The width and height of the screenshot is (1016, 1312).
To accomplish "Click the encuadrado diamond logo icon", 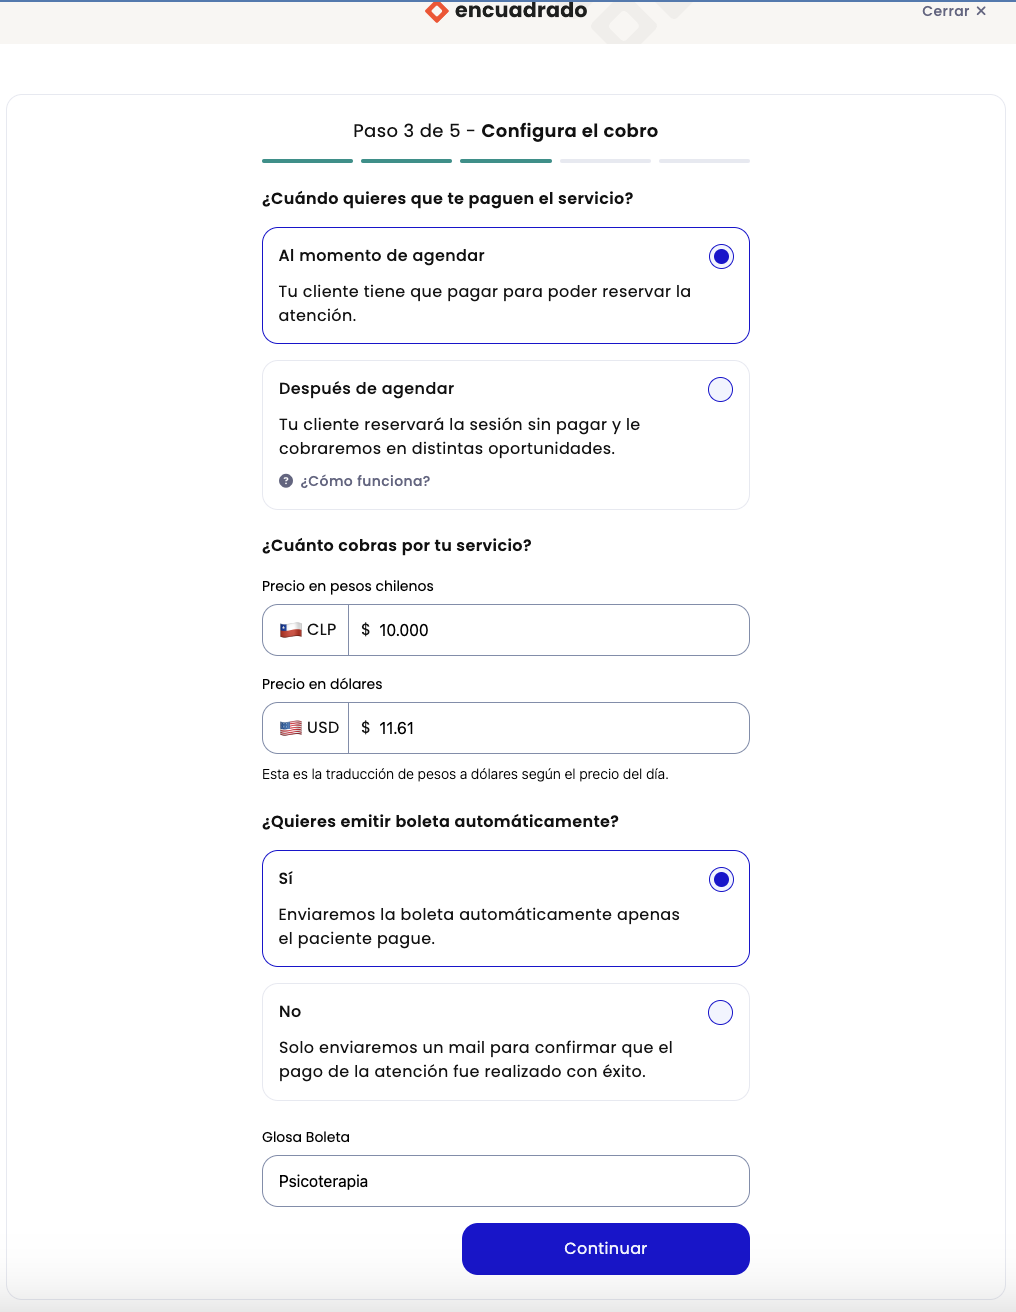I will 435,12.
